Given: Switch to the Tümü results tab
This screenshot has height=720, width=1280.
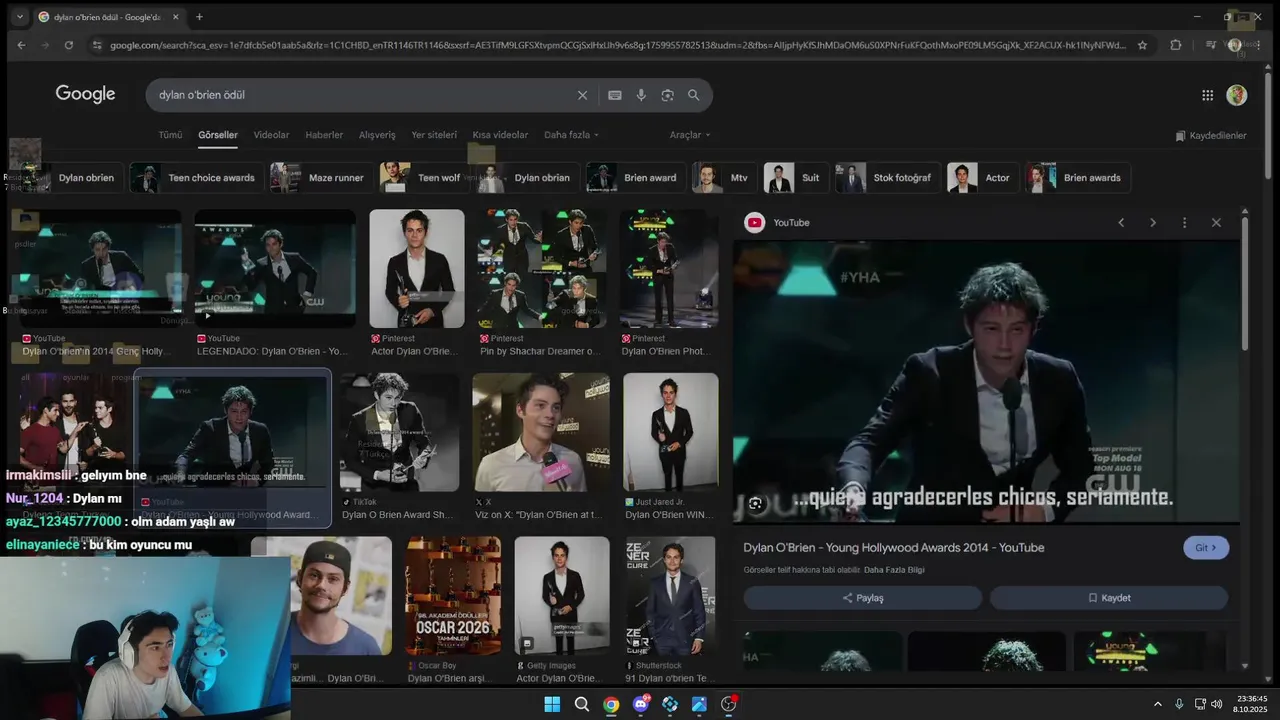Looking at the screenshot, I should click(170, 135).
